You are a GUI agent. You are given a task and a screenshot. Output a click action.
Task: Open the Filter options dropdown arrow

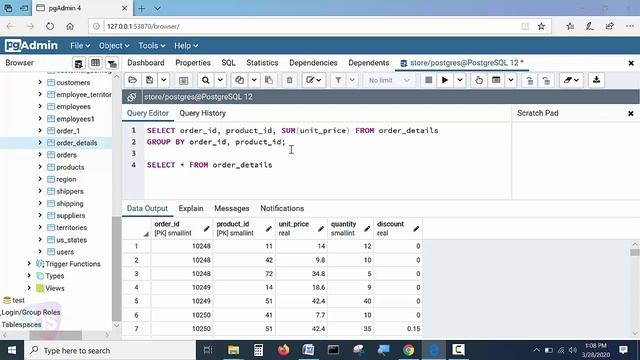pos(352,80)
